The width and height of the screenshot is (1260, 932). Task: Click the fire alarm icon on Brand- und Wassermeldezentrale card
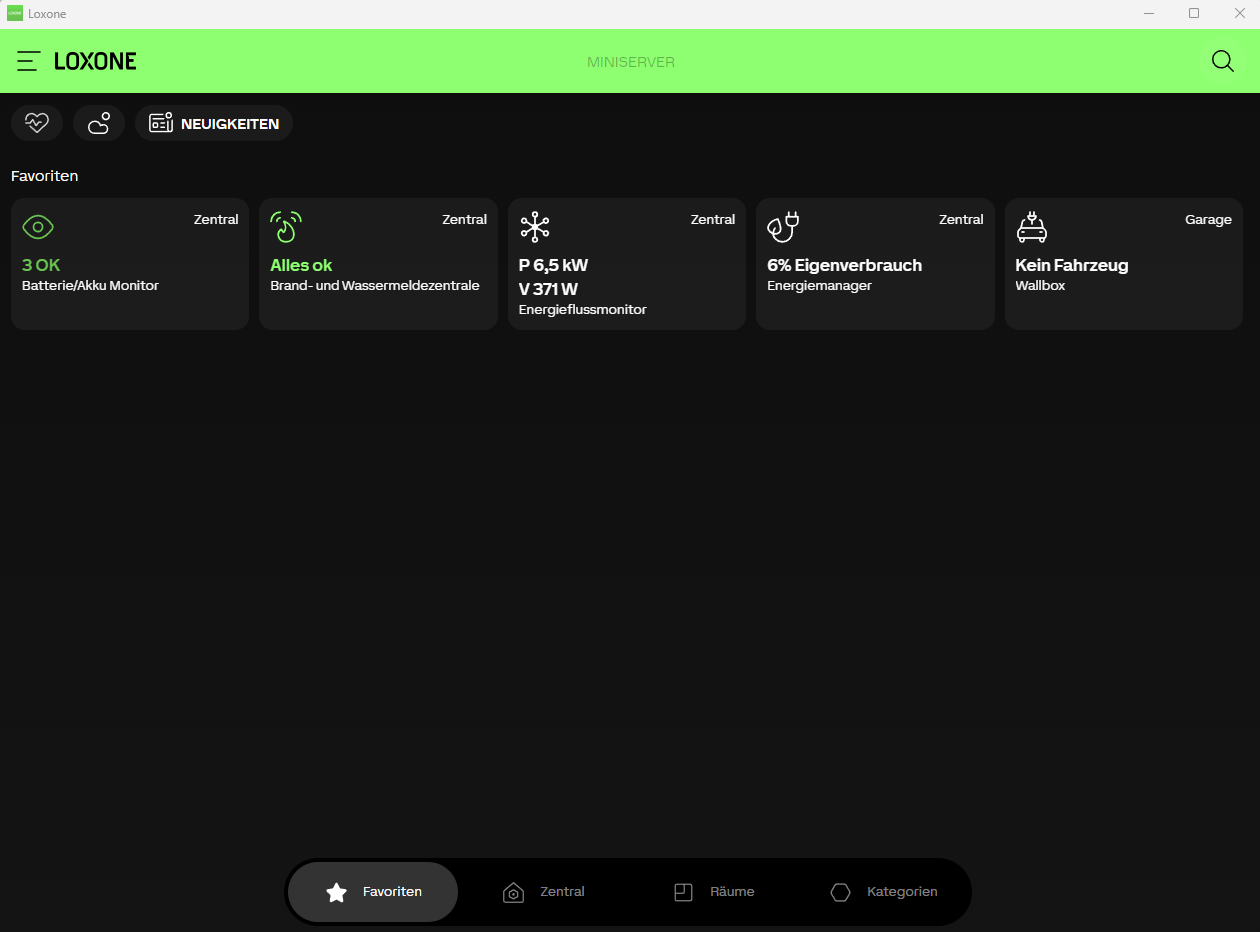286,227
